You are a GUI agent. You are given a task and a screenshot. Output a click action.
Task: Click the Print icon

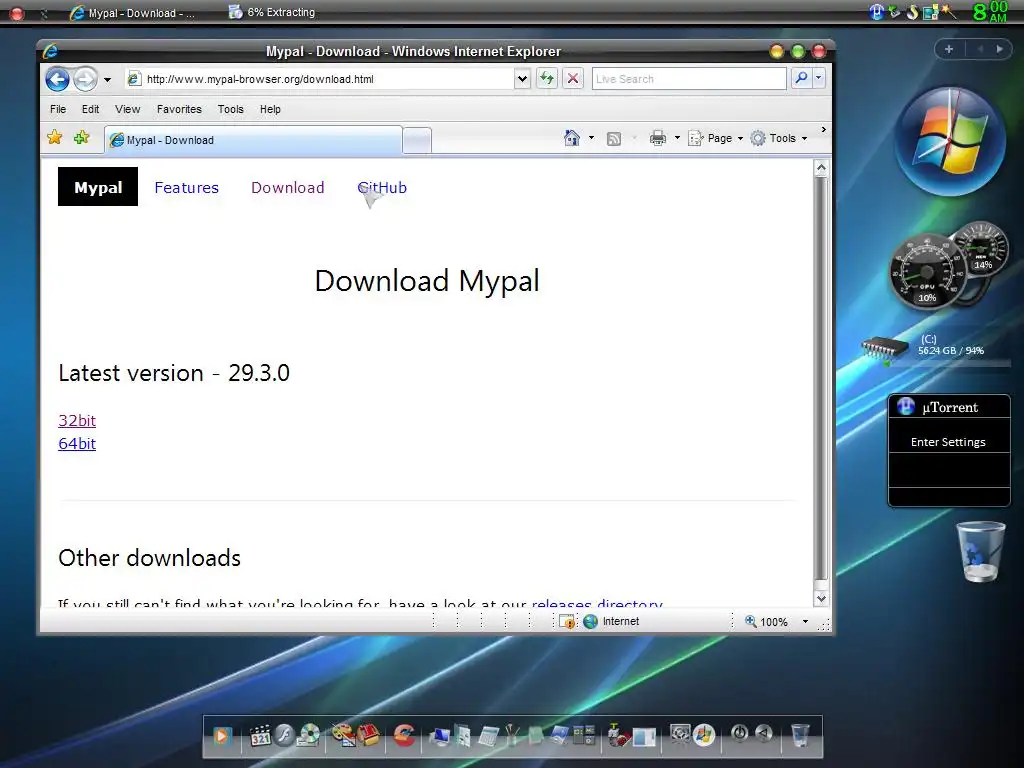pyautogui.click(x=658, y=138)
